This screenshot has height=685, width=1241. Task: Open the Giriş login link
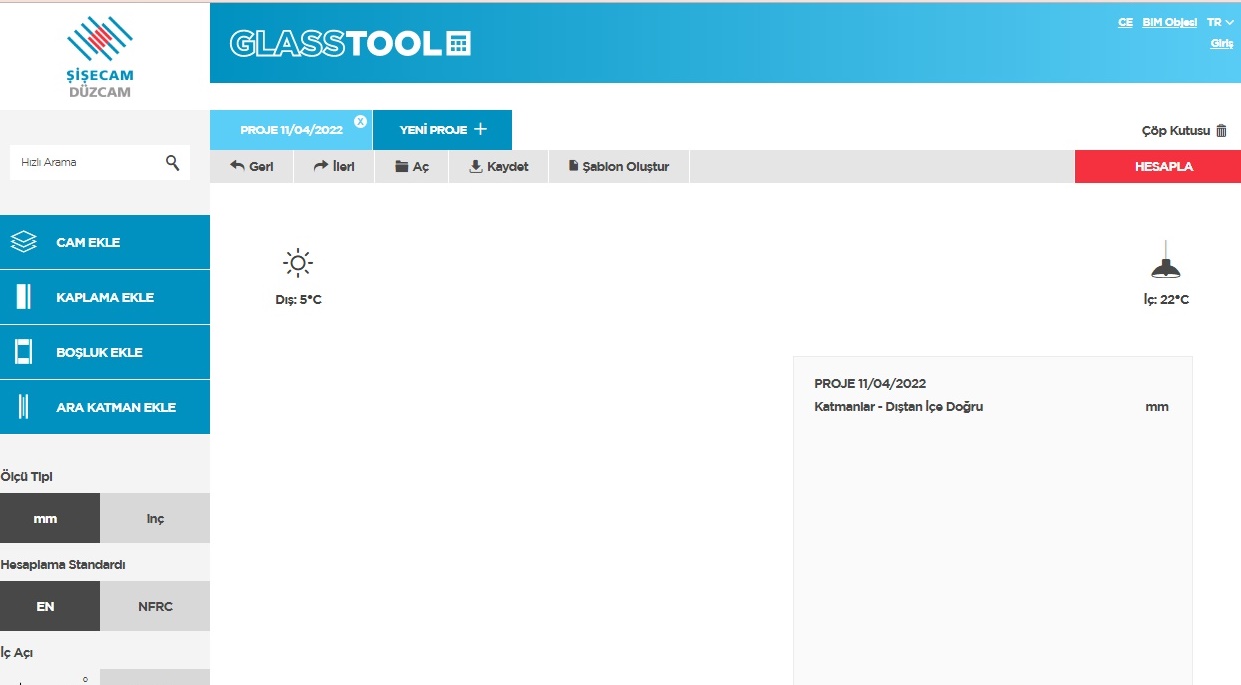click(x=1221, y=43)
